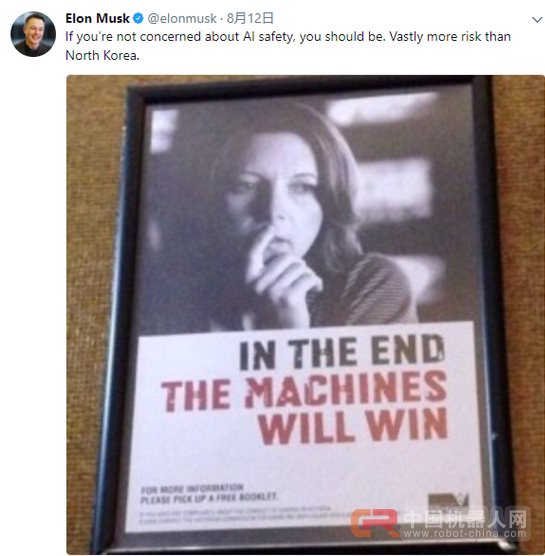Screen dimensions: 545x556
Task: Click the 中国机器人网 watermark text
Action: point(466,519)
